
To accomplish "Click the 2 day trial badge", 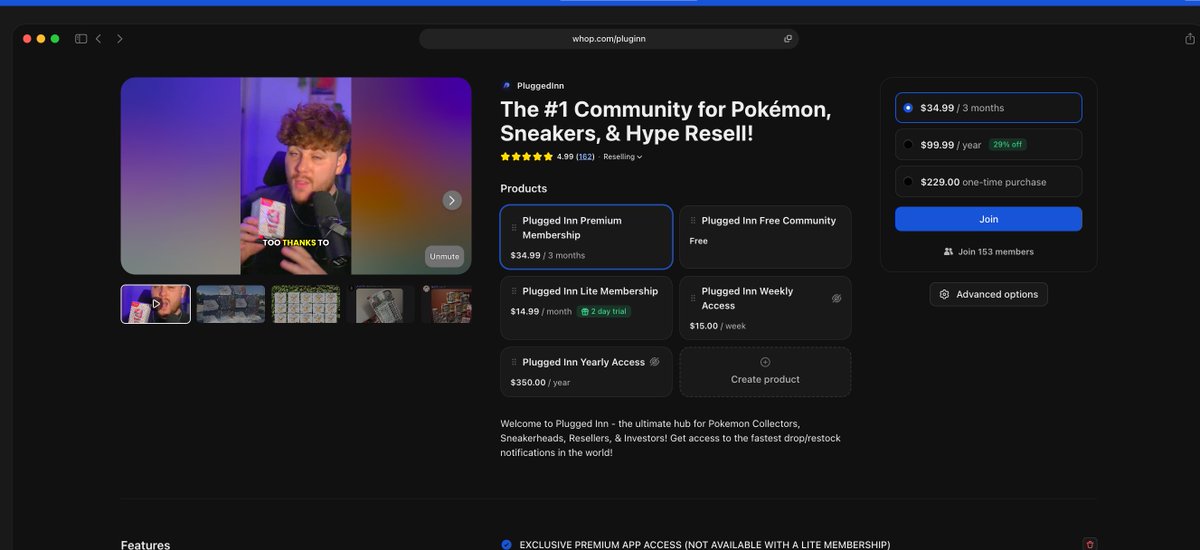I will (603, 311).
